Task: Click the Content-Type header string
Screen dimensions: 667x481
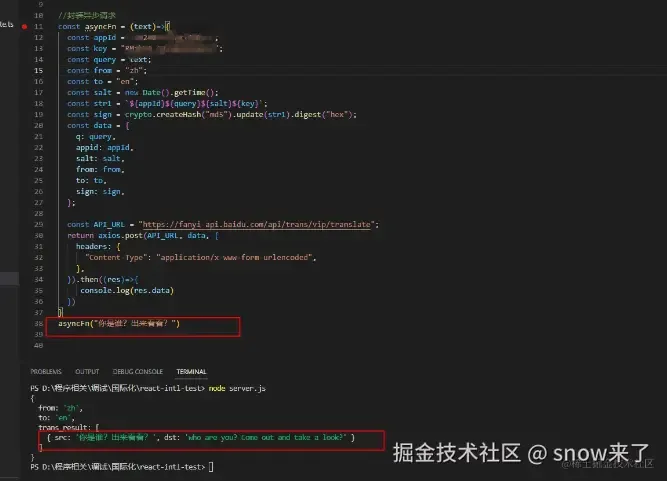Action: 115,258
